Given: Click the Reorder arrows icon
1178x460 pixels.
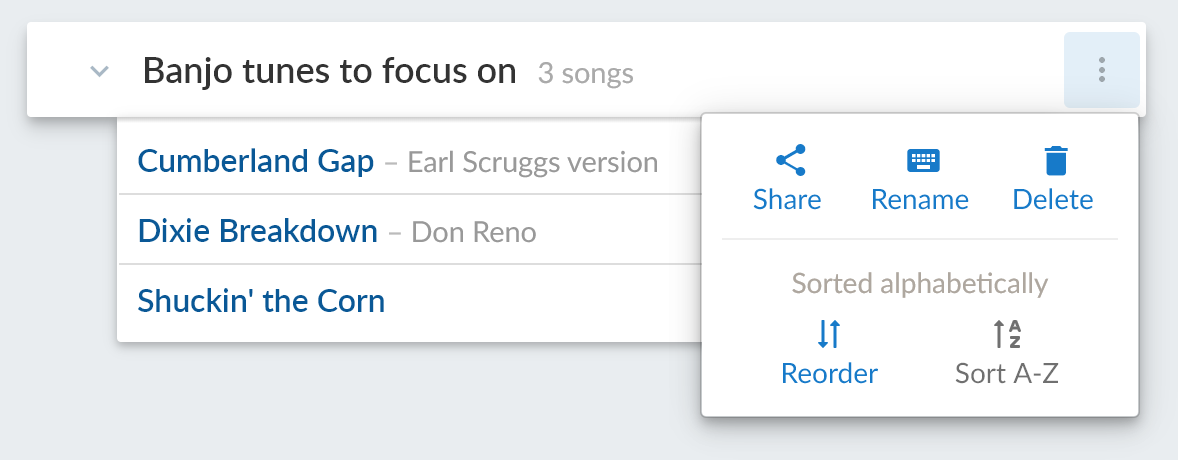Looking at the screenshot, I should tap(828, 334).
